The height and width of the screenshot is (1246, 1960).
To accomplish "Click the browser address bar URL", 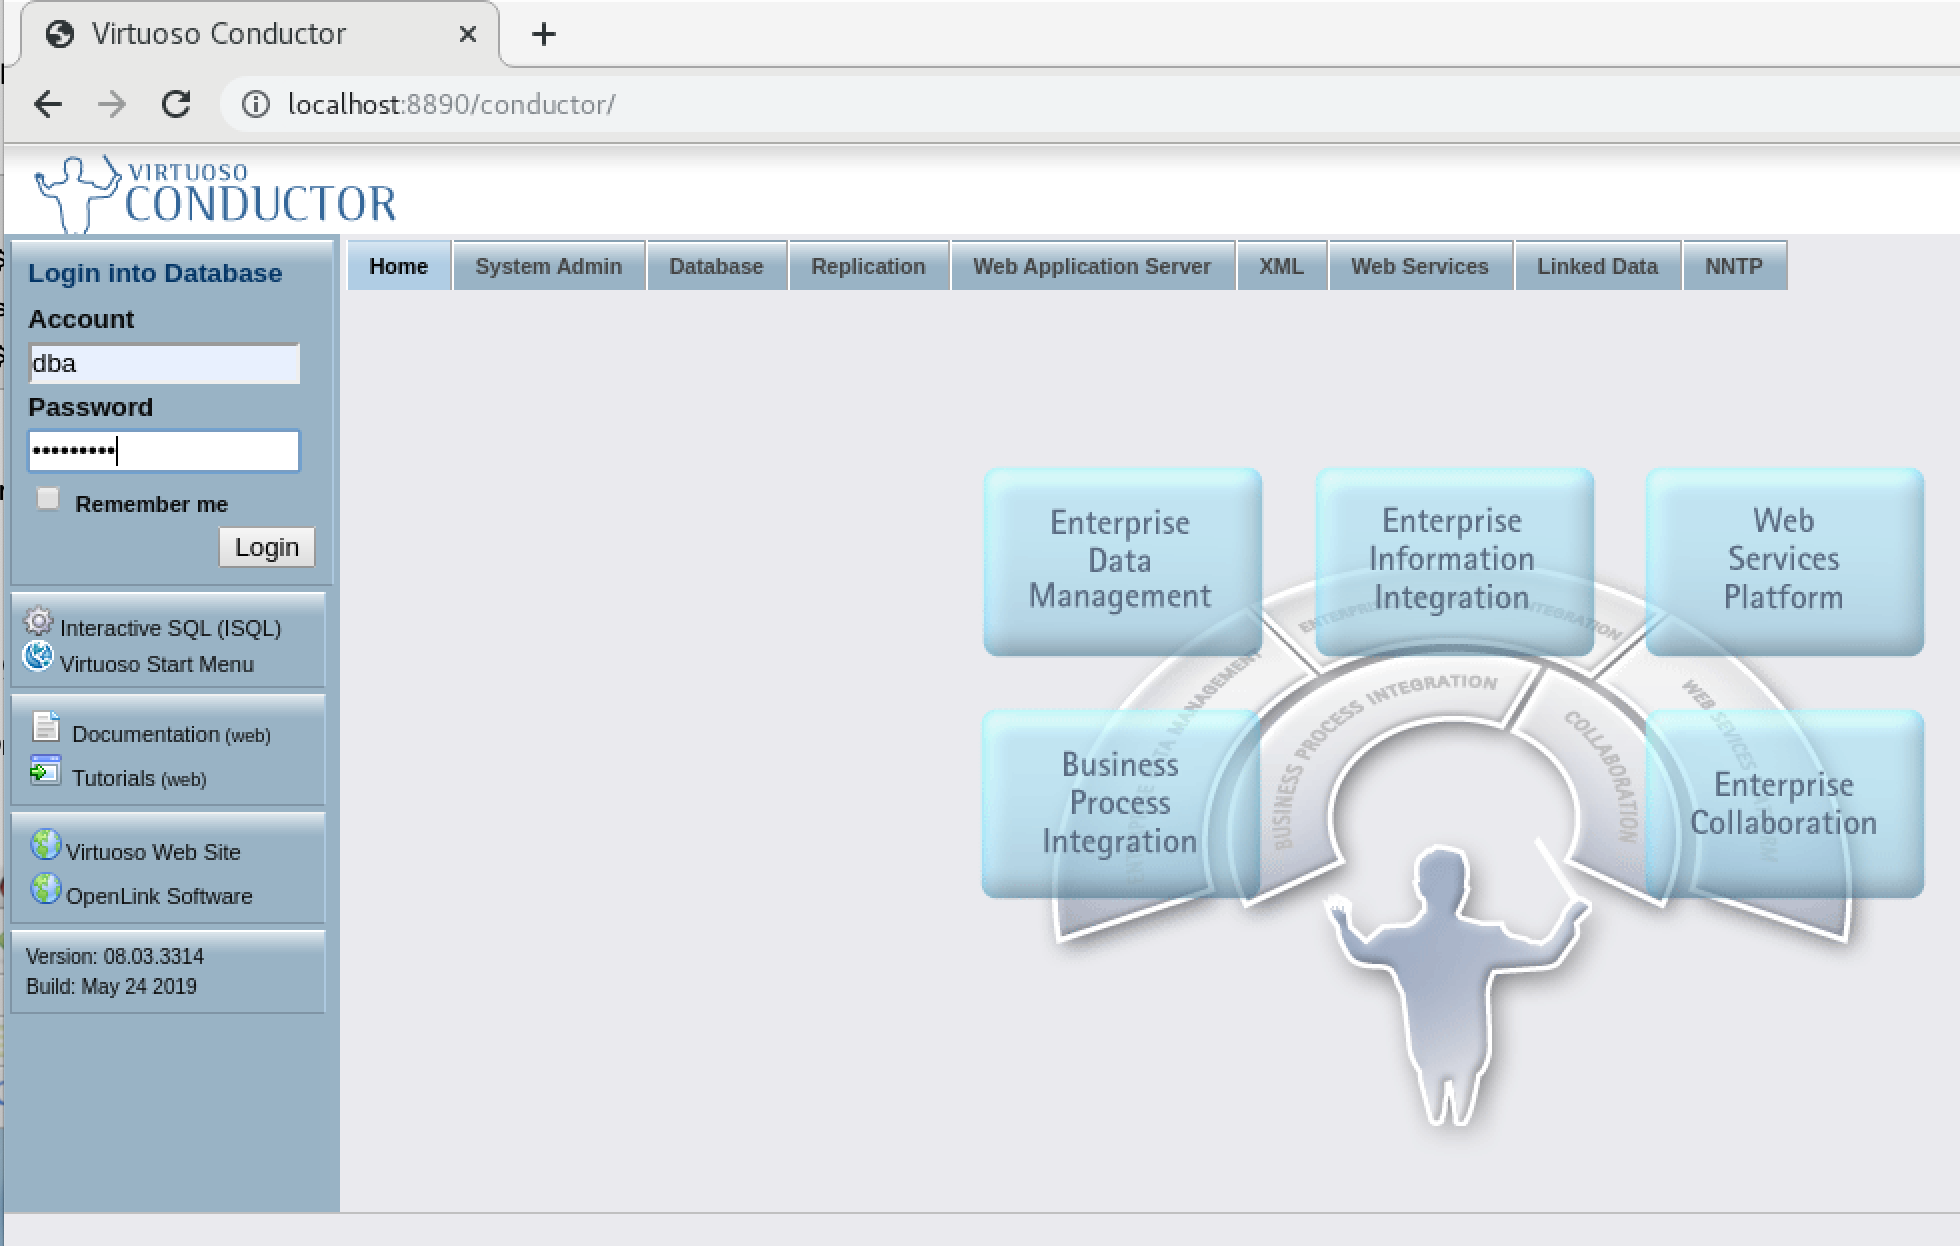I will tap(452, 104).
